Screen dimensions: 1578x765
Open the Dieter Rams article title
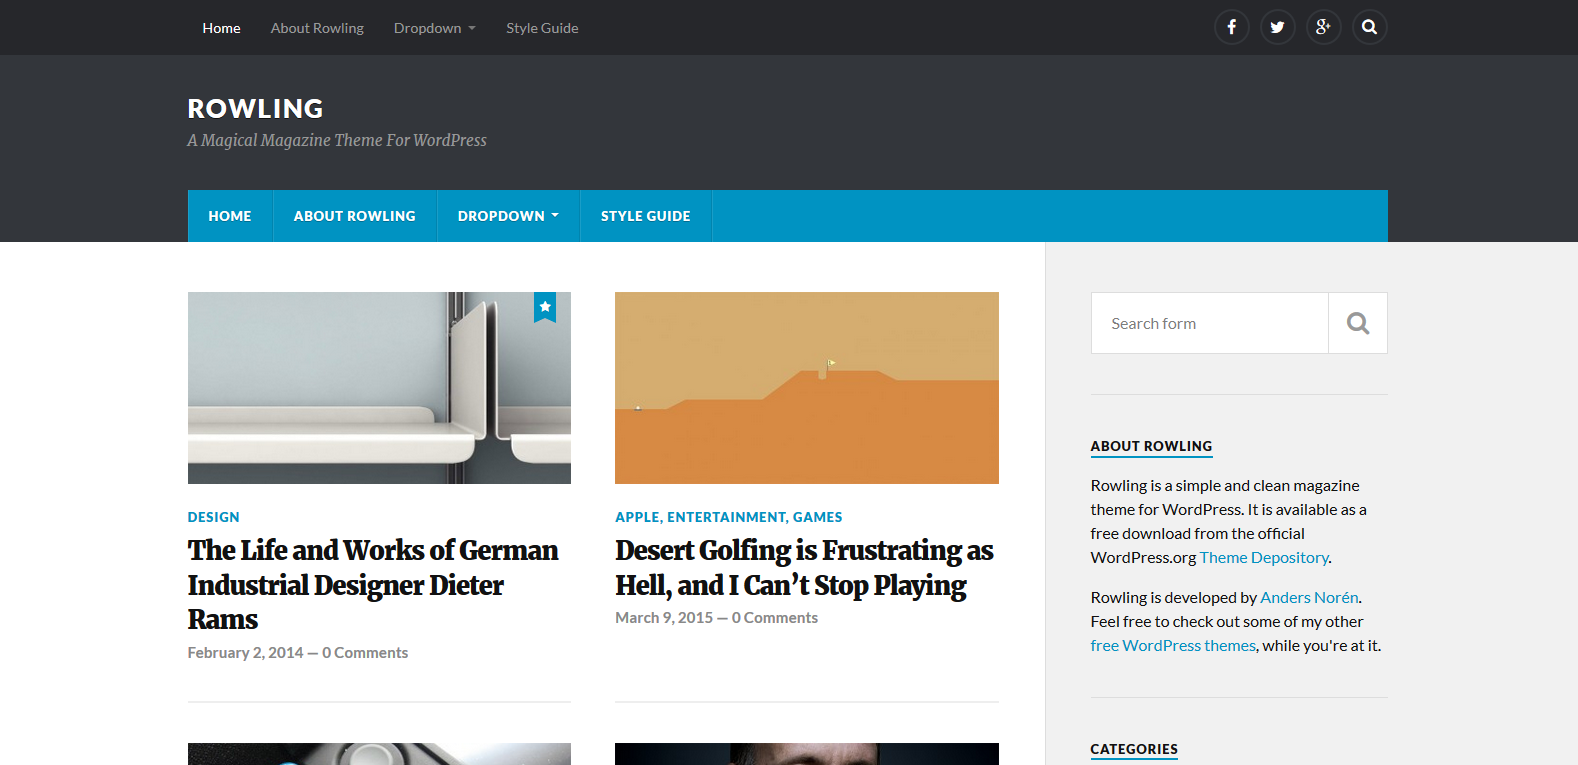point(372,584)
